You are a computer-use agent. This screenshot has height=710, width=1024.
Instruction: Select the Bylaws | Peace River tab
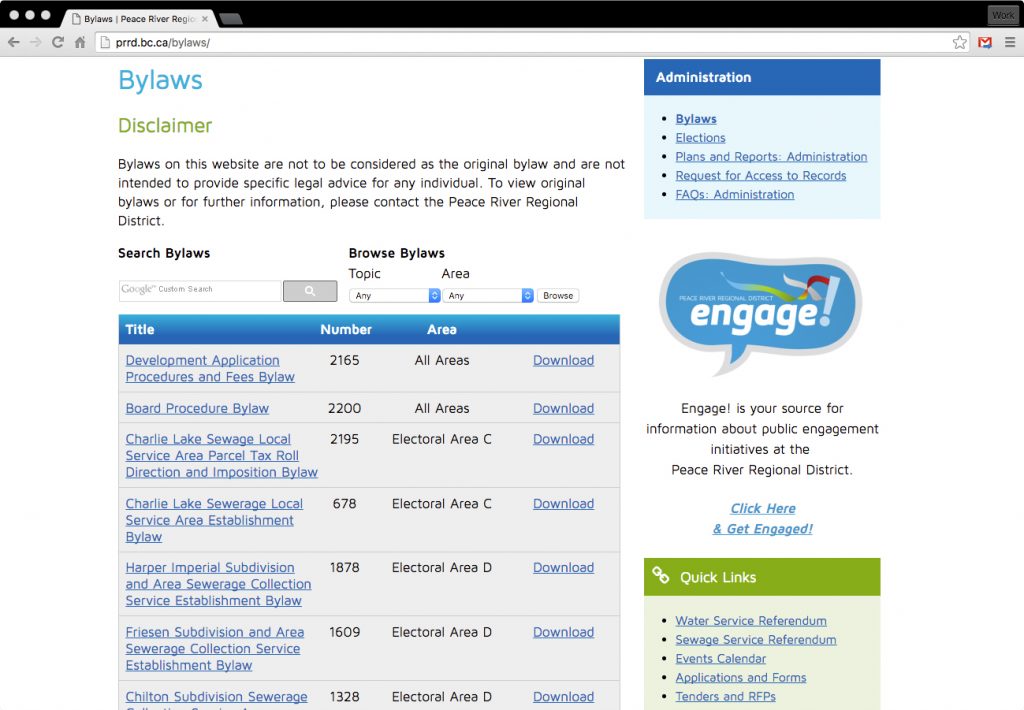138,19
